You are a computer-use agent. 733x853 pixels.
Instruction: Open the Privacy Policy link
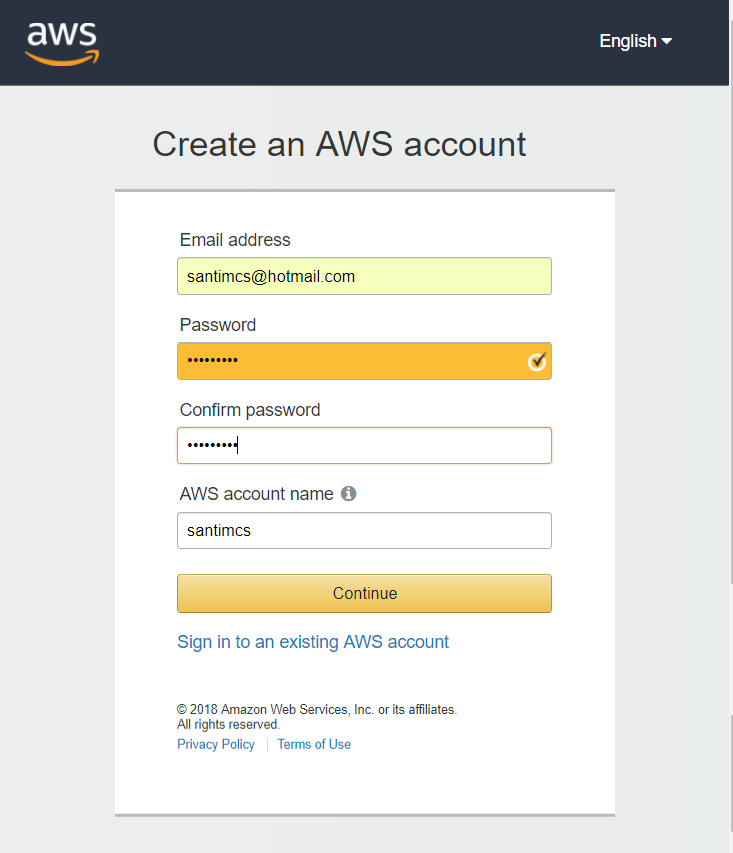tap(215, 744)
